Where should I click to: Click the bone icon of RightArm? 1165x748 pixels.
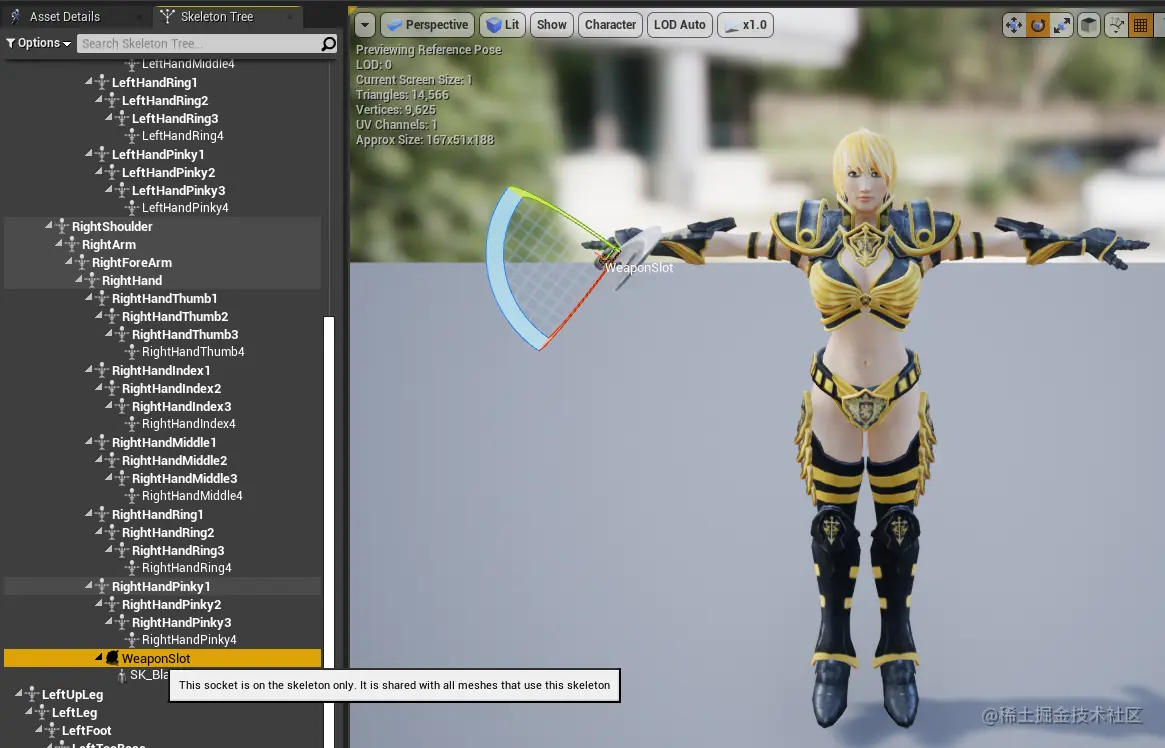[72, 244]
